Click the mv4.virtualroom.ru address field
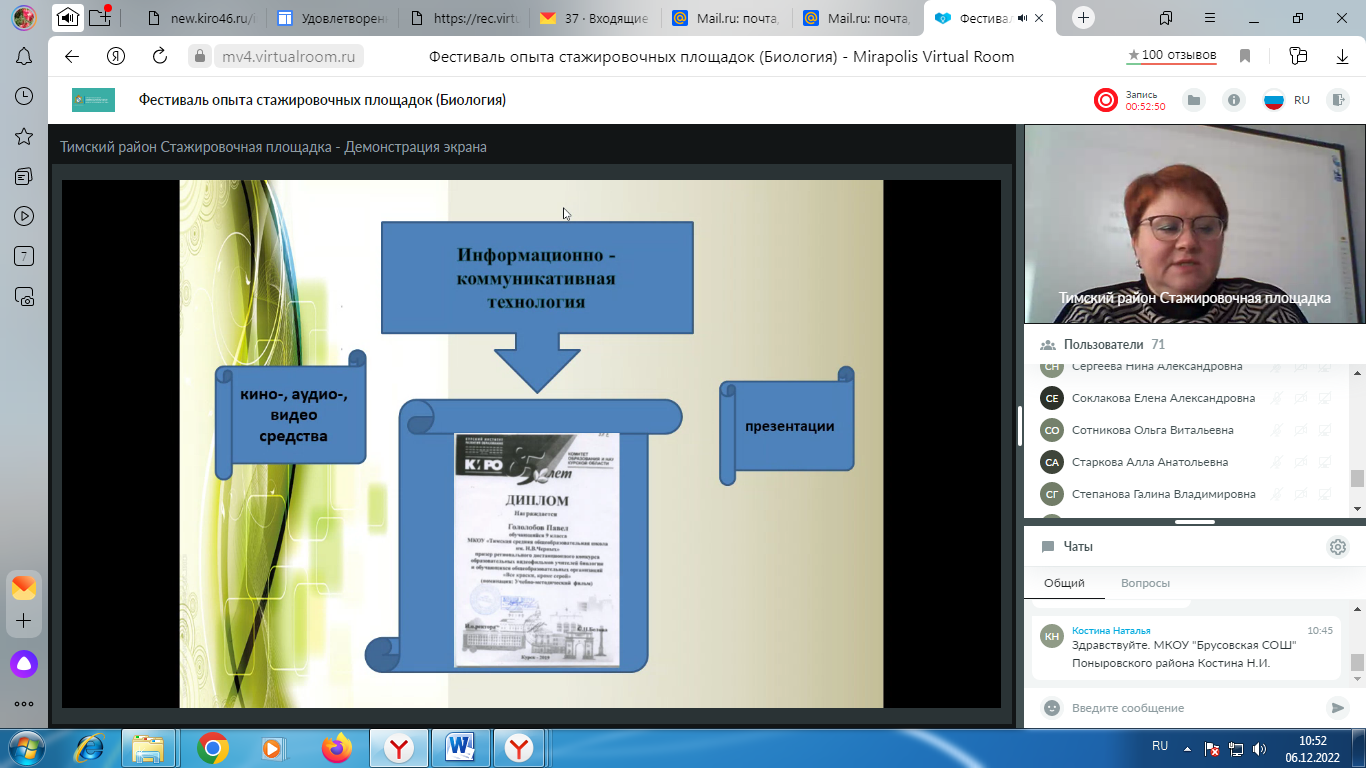Viewport: 1366px width, 768px height. 289,56
